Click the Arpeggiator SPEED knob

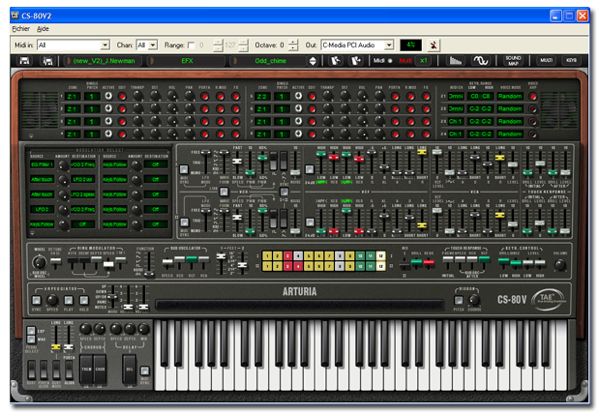pyautogui.click(x=52, y=300)
